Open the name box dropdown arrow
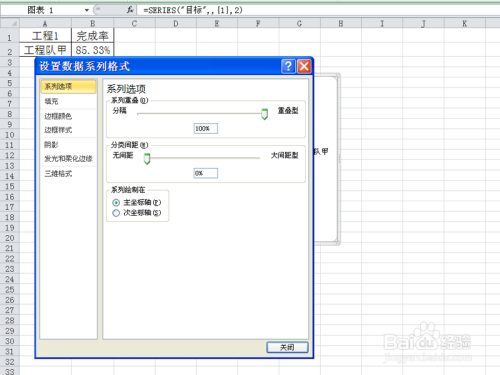The width and height of the screenshot is (500, 375). [87, 10]
